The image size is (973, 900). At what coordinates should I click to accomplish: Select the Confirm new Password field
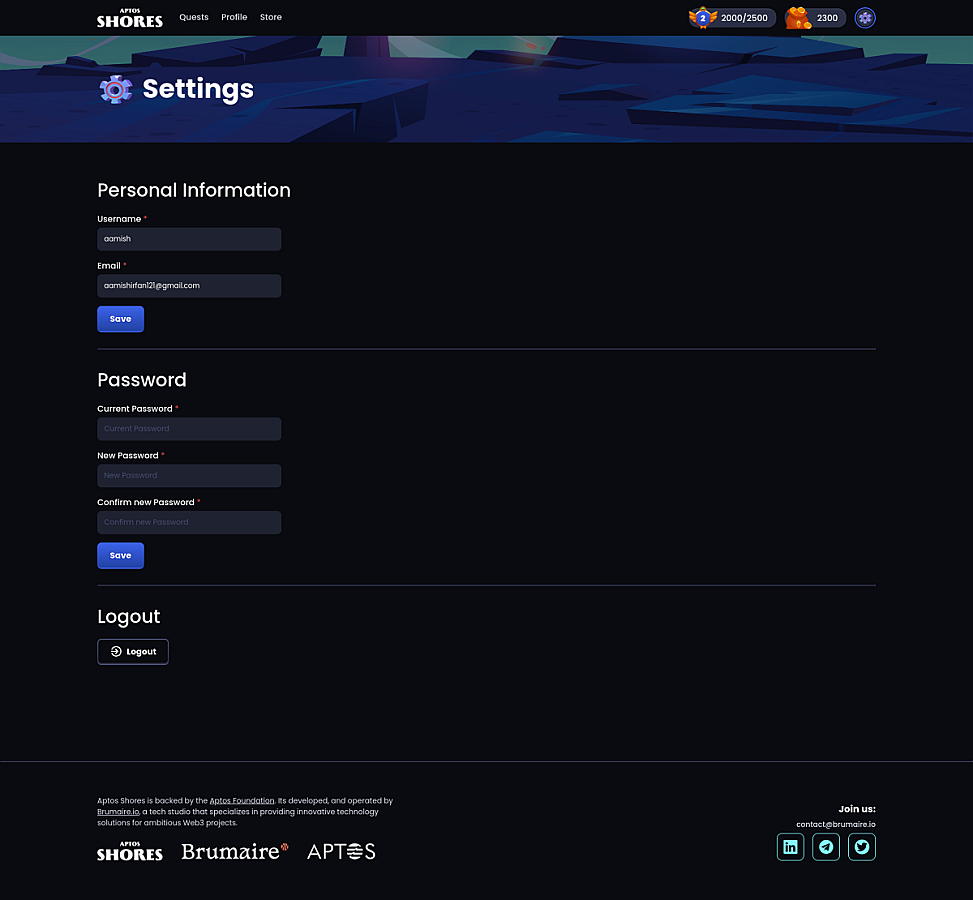(x=189, y=522)
